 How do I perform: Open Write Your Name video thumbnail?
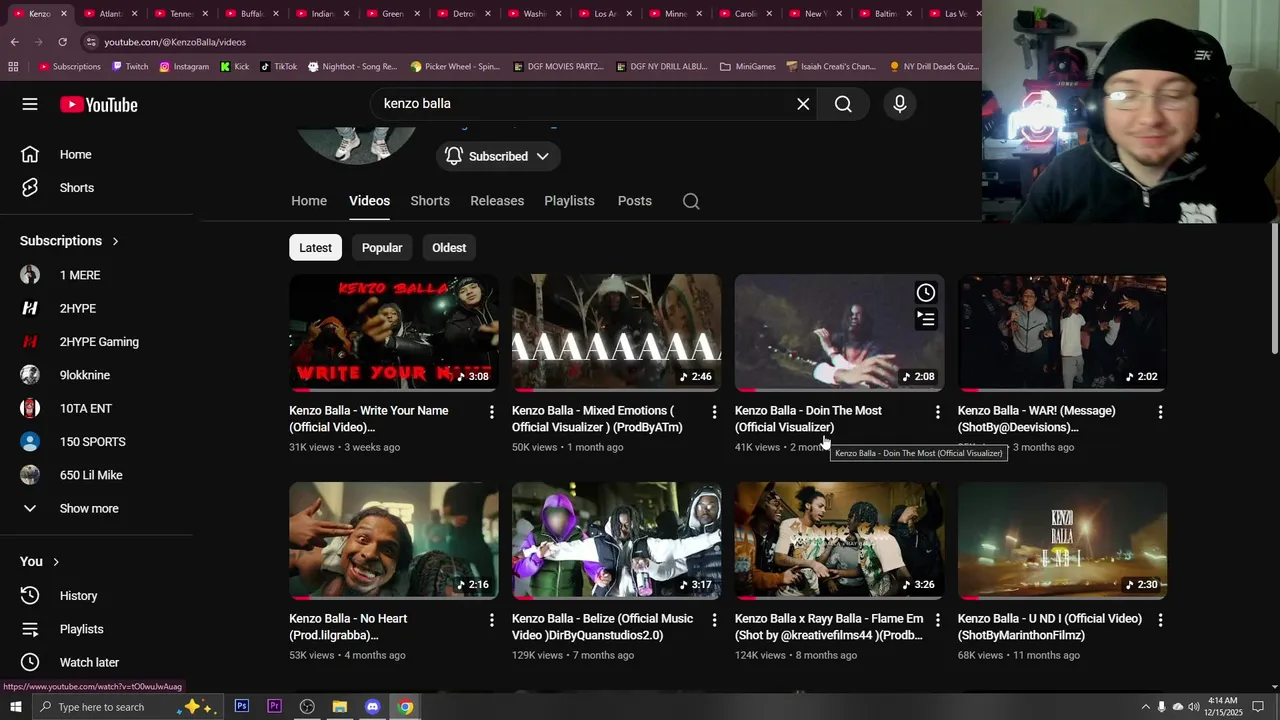click(x=394, y=332)
